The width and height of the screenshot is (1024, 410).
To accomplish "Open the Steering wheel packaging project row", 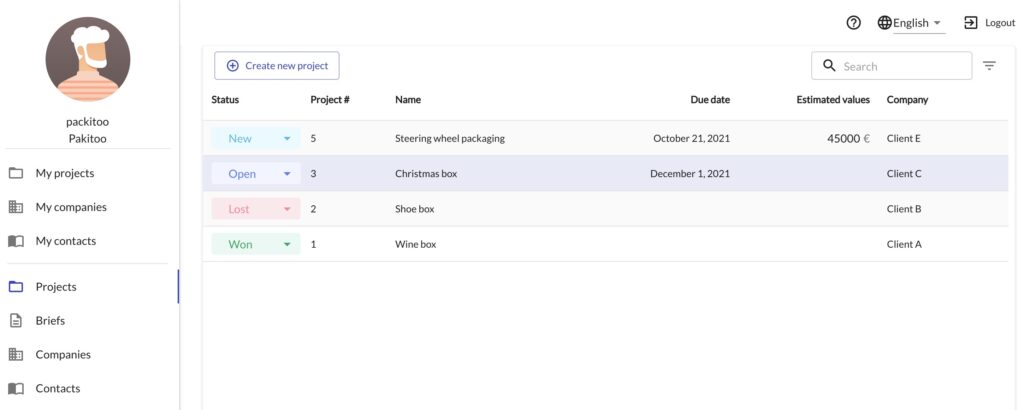I will point(605,138).
